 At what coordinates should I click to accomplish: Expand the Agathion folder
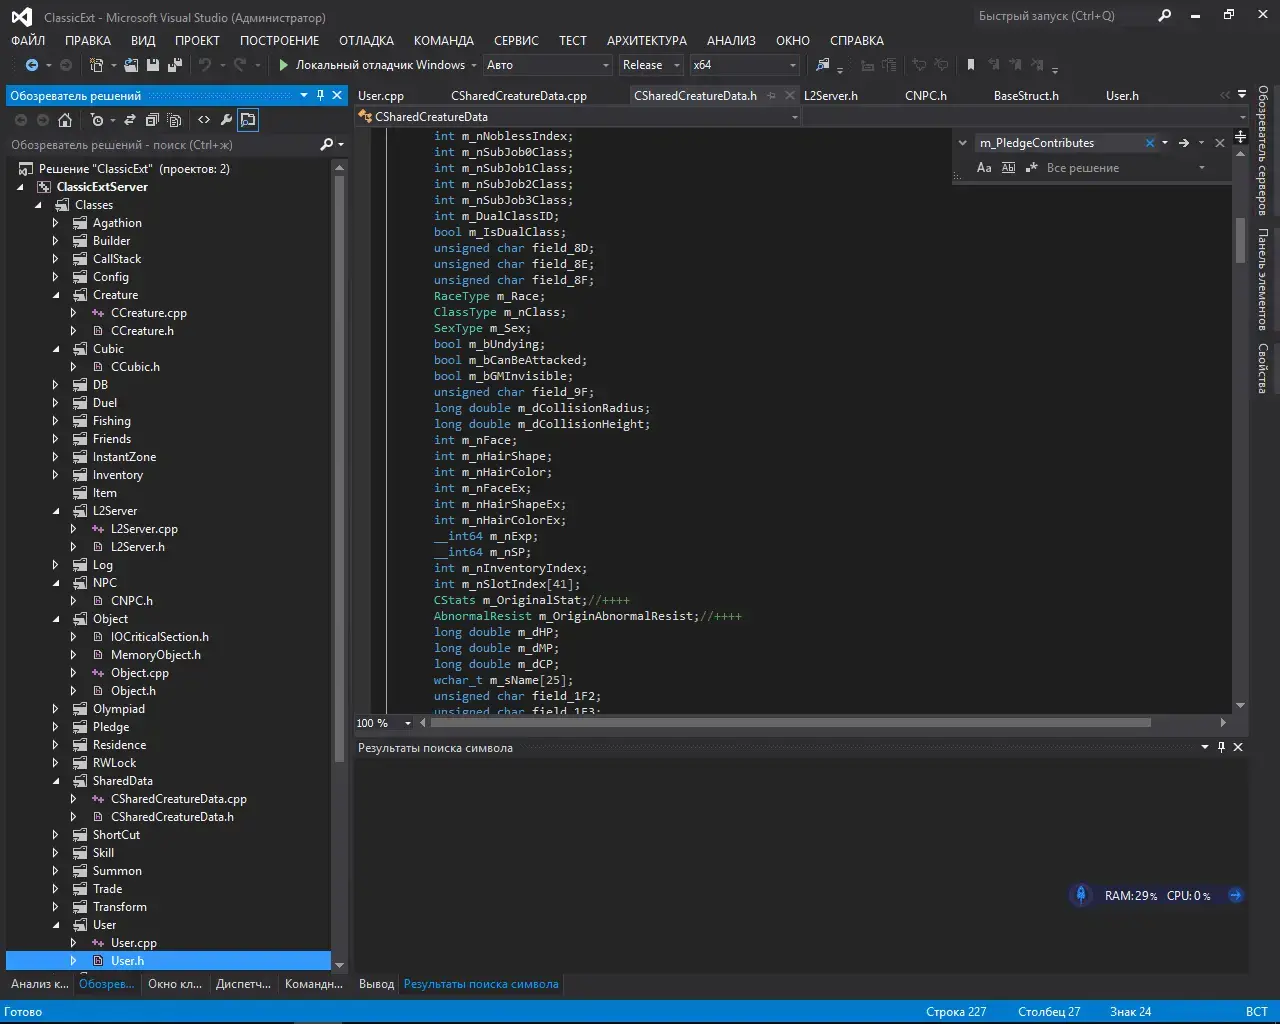[55, 223]
